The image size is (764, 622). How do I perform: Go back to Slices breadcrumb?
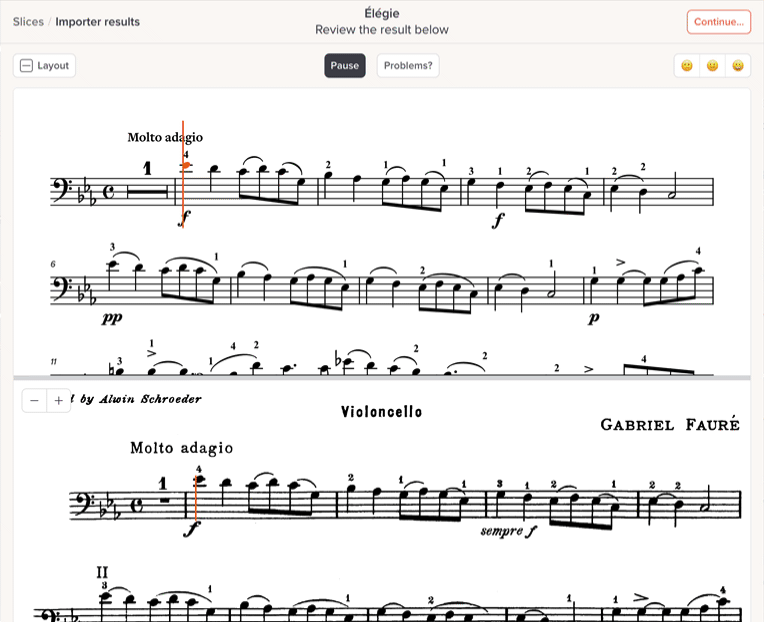(x=28, y=22)
